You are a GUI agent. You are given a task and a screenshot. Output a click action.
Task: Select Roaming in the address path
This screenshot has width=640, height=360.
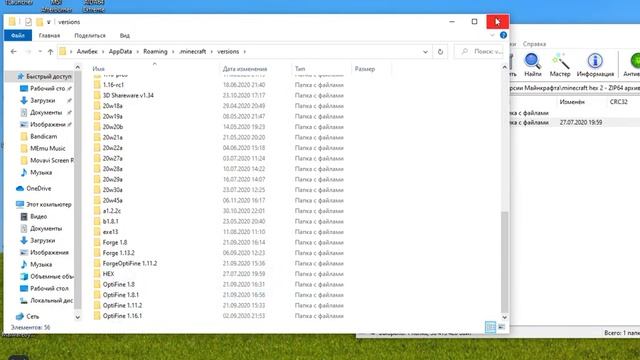click(x=155, y=51)
